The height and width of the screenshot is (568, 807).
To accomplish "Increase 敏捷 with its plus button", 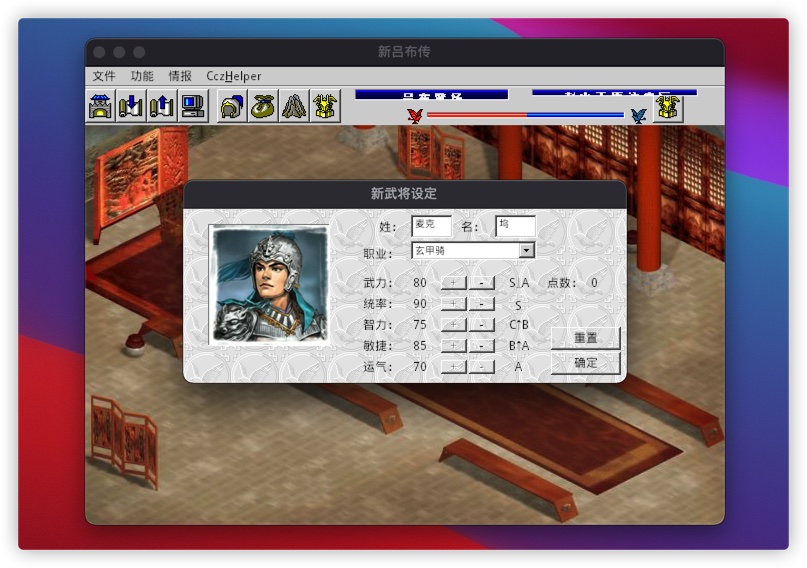I will 453,346.
